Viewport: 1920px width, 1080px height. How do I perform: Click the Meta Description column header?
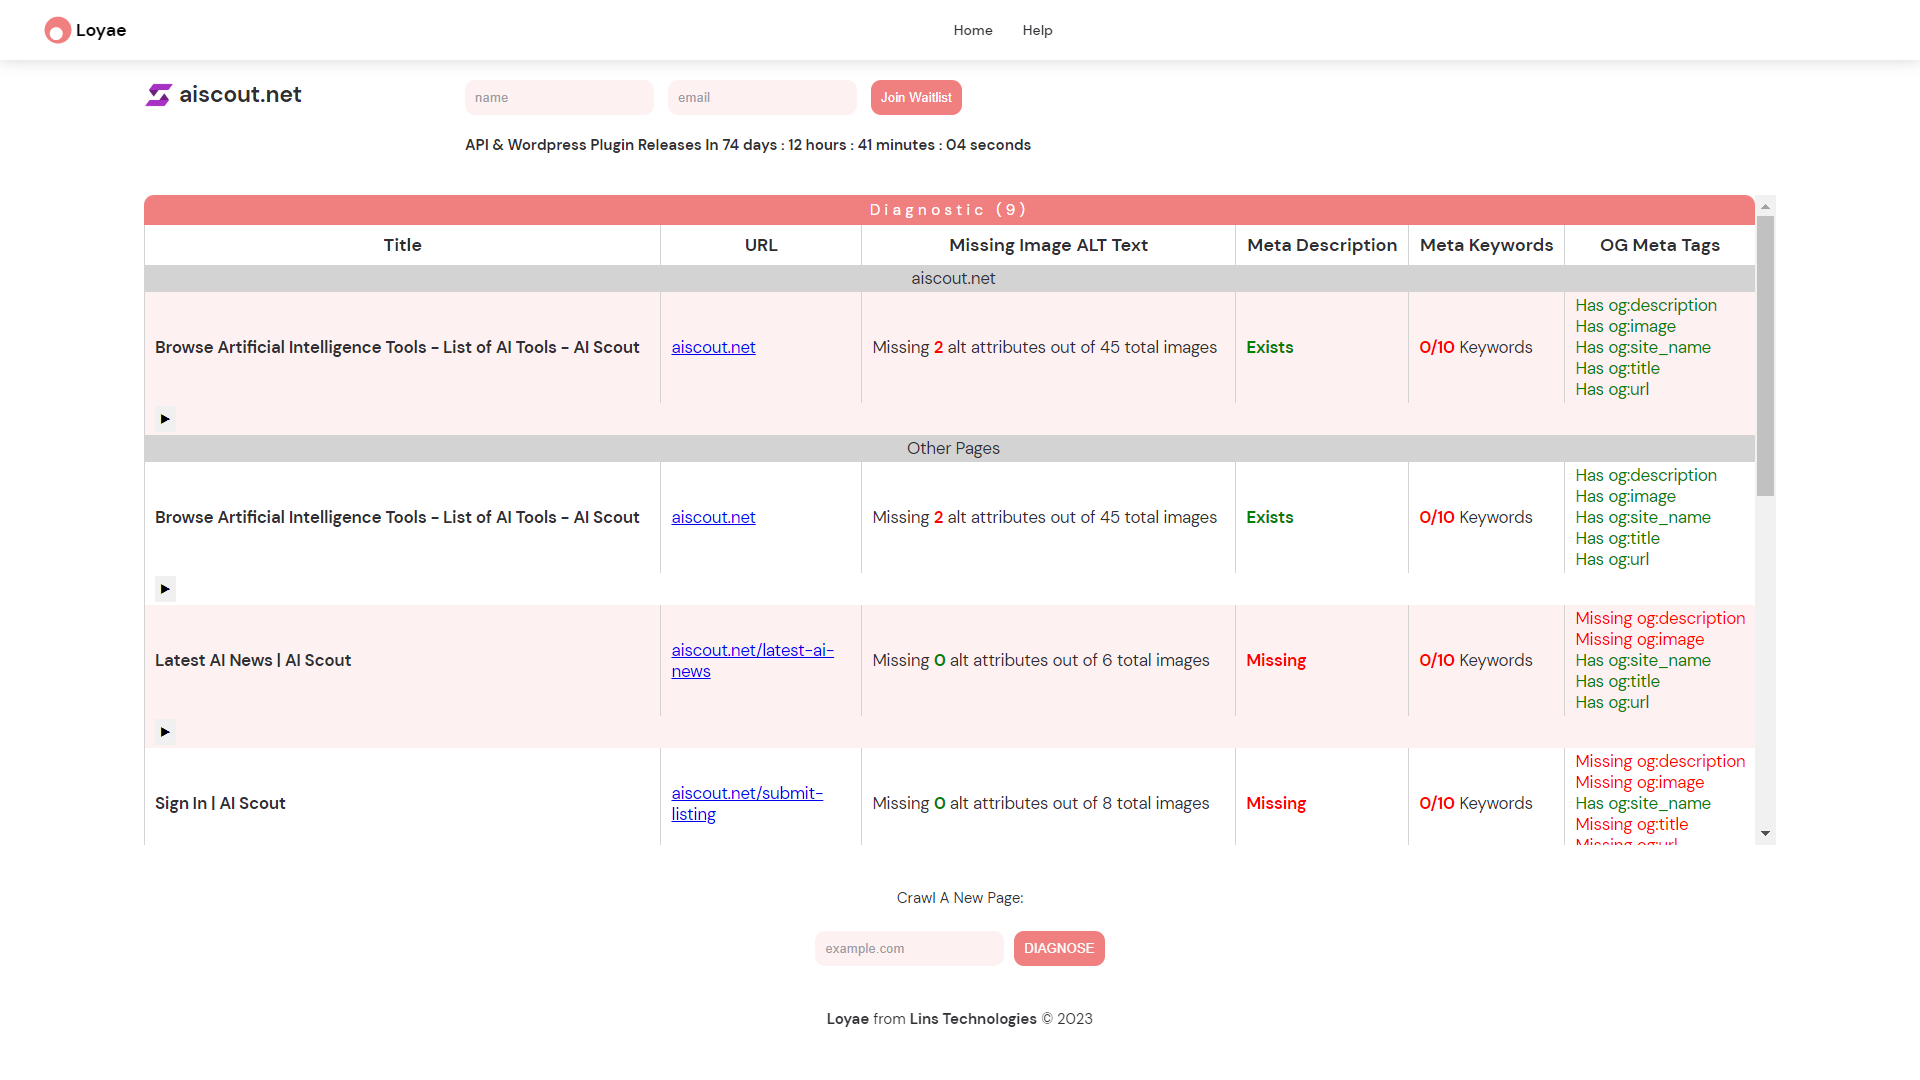(x=1322, y=245)
